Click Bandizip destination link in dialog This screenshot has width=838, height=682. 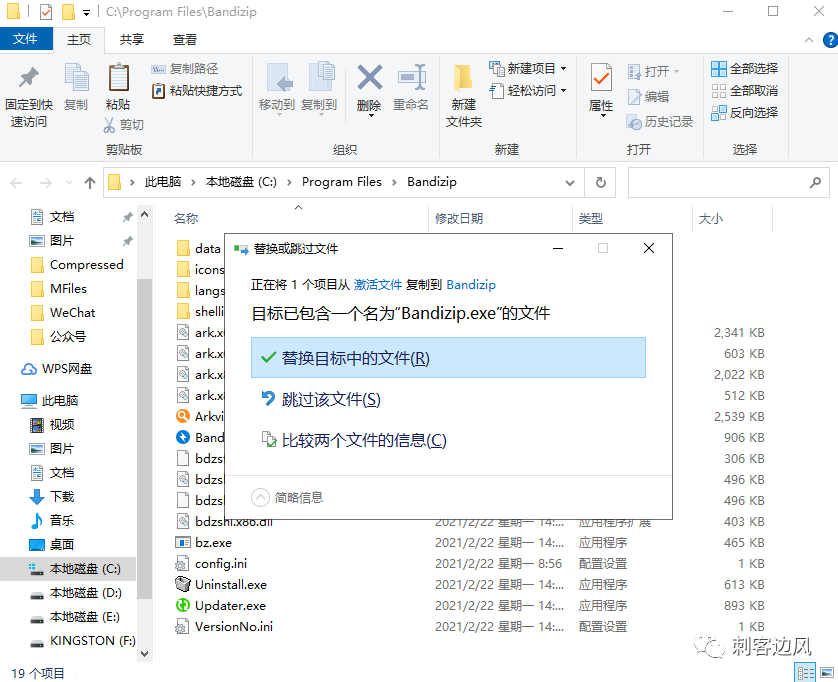point(471,285)
